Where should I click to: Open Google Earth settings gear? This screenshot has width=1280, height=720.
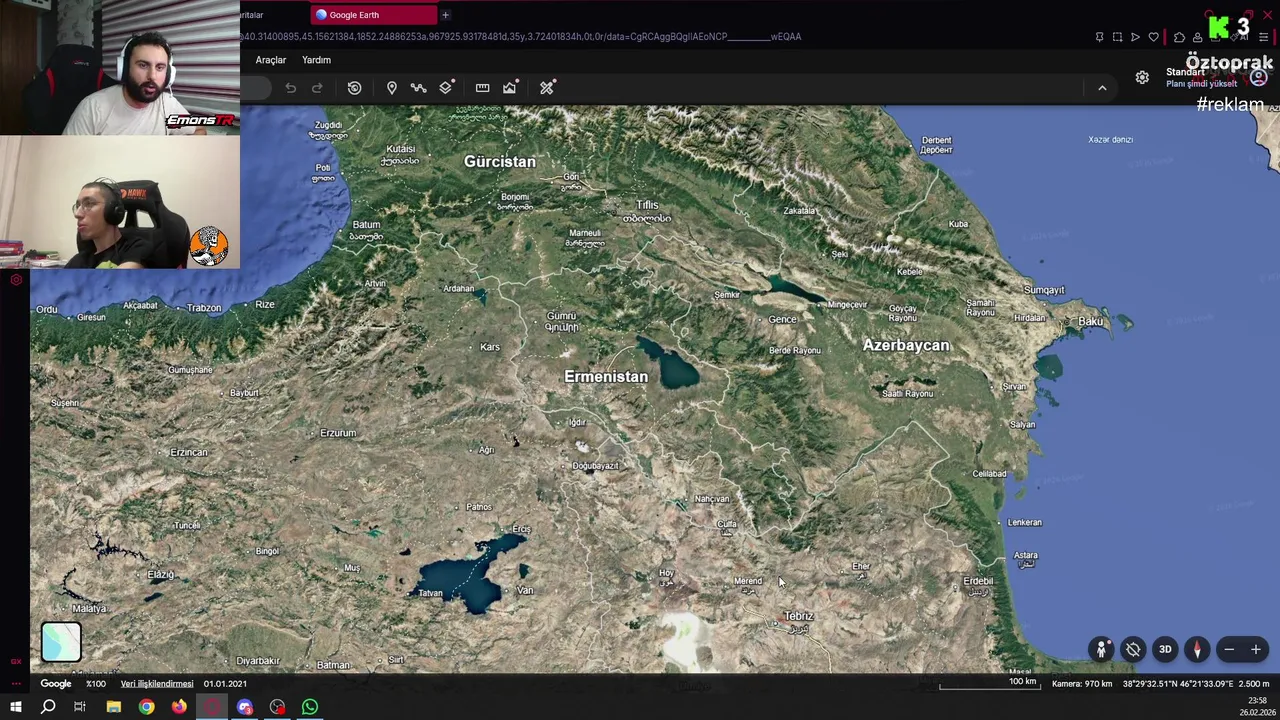click(1142, 77)
